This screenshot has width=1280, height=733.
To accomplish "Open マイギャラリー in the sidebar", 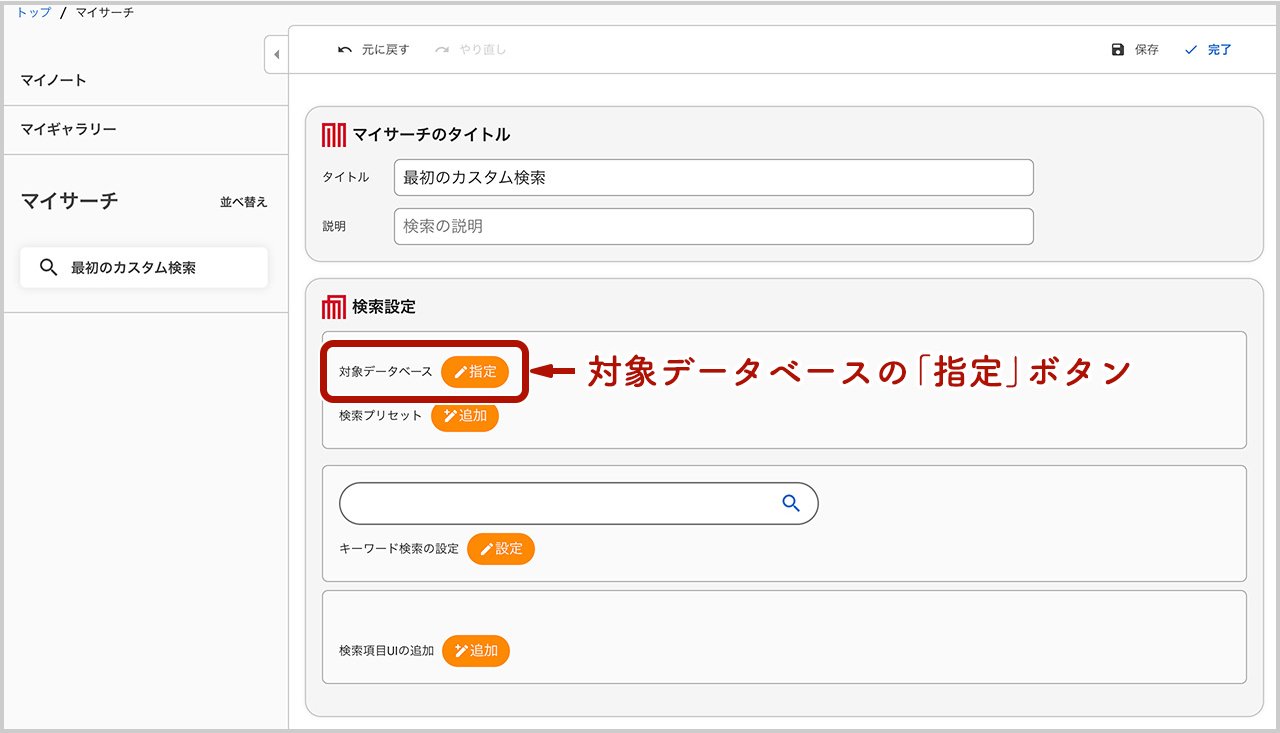I will (69, 130).
